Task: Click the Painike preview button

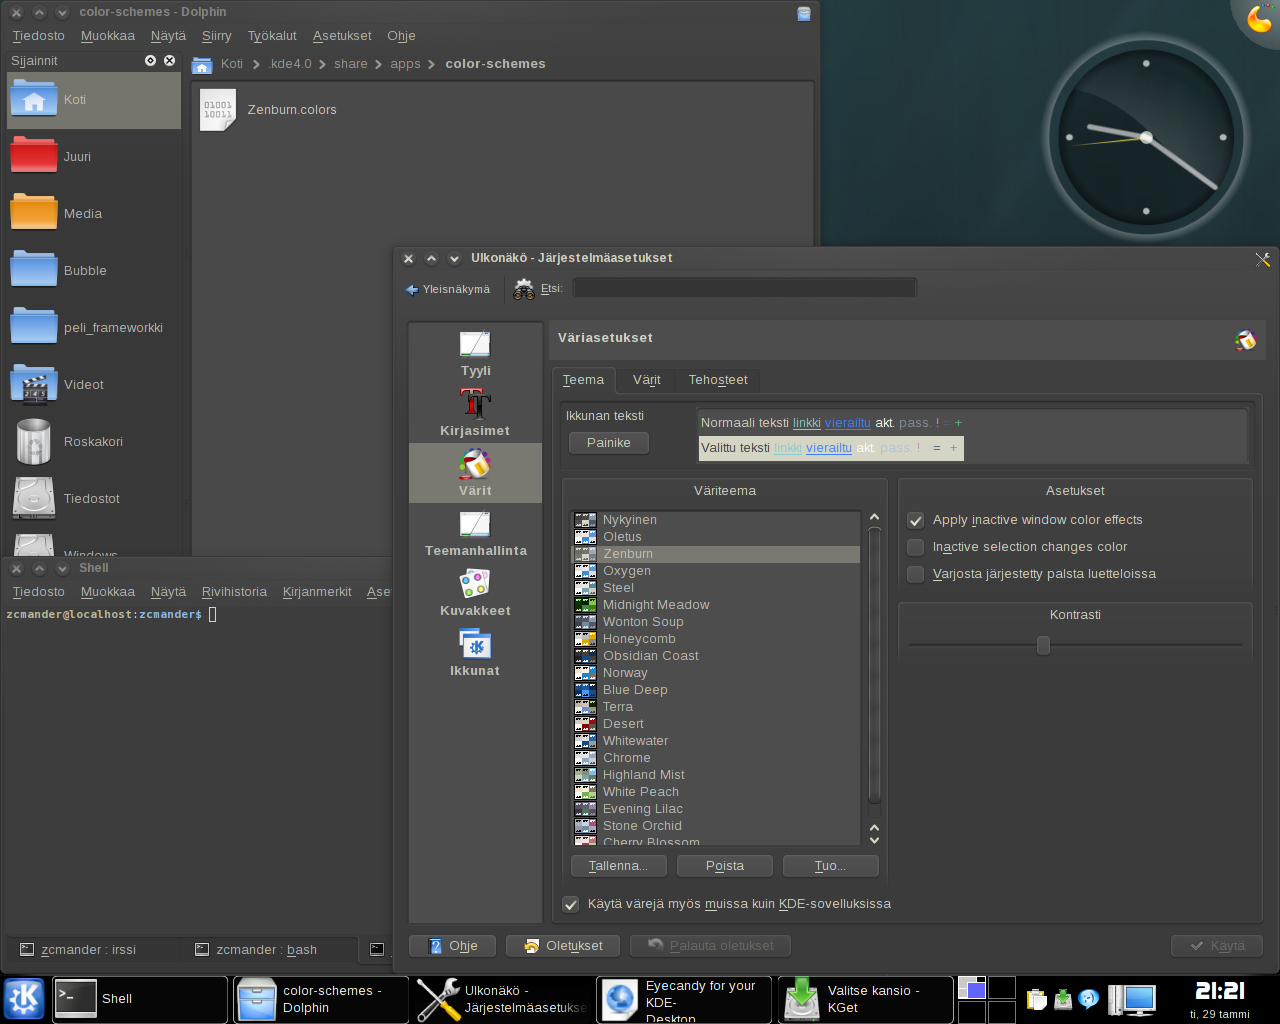Action: 609,443
